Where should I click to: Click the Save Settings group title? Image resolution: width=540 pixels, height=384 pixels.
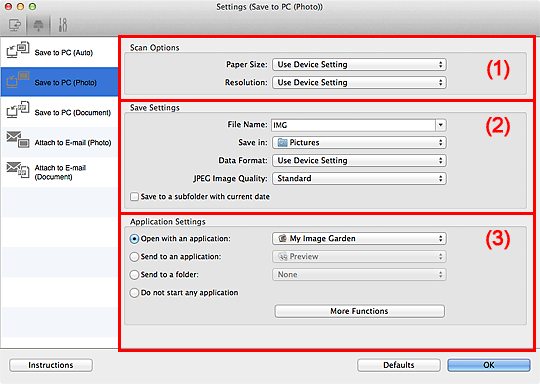[x=155, y=108]
